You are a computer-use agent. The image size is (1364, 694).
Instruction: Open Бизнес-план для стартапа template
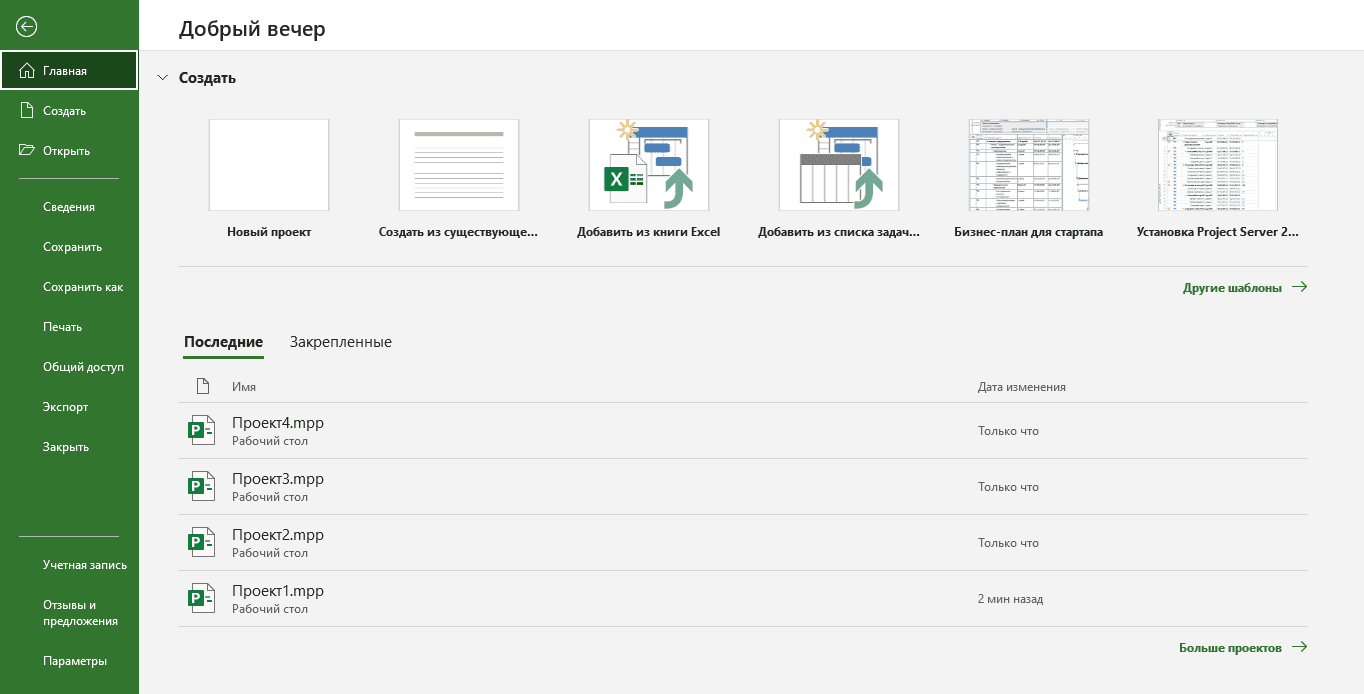[x=1028, y=166]
